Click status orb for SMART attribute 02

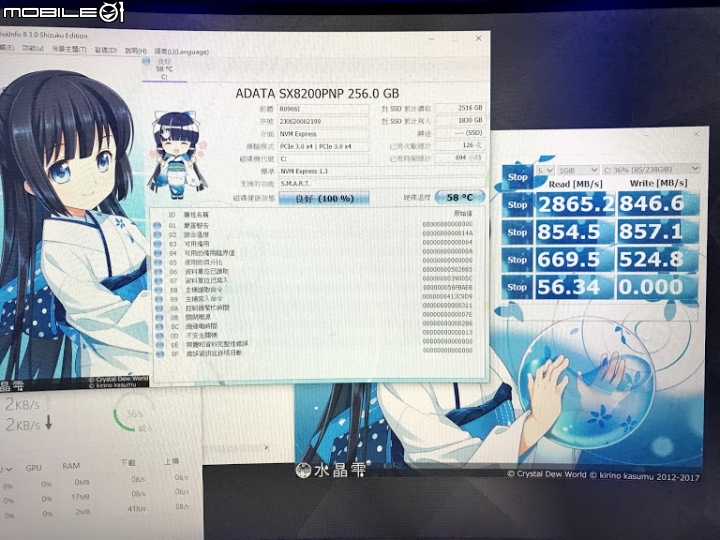coord(158,235)
